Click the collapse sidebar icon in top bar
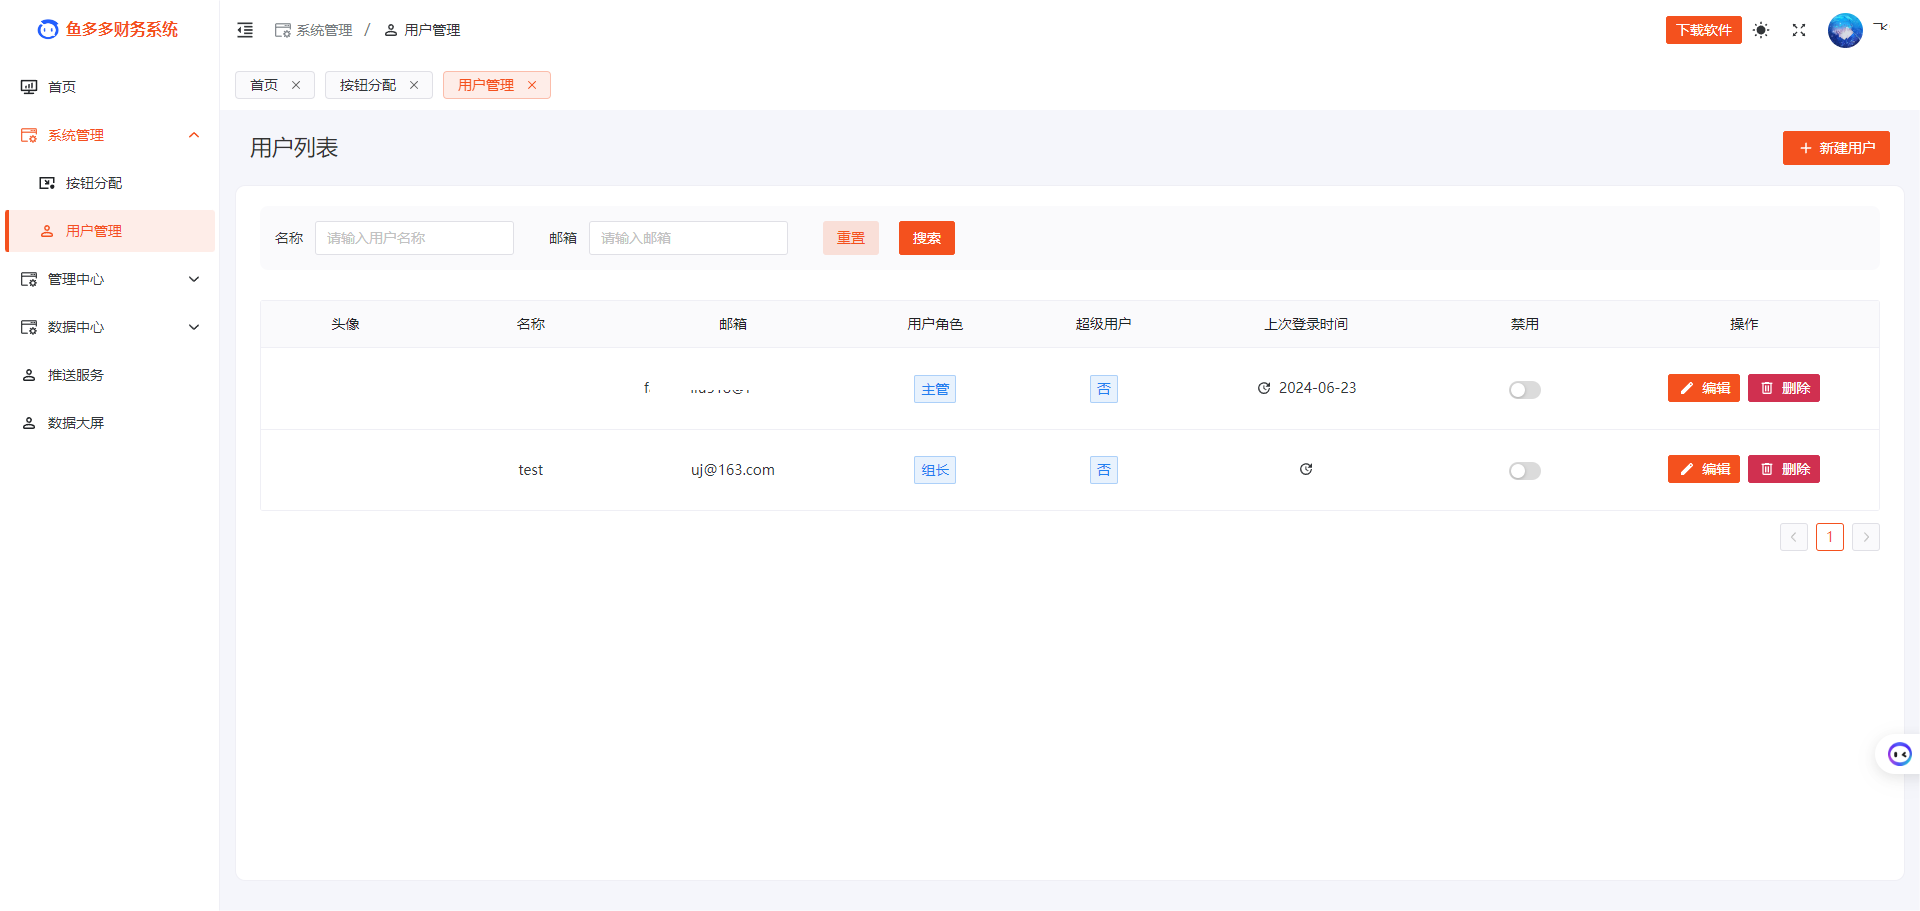The image size is (1920, 911). pyautogui.click(x=245, y=30)
